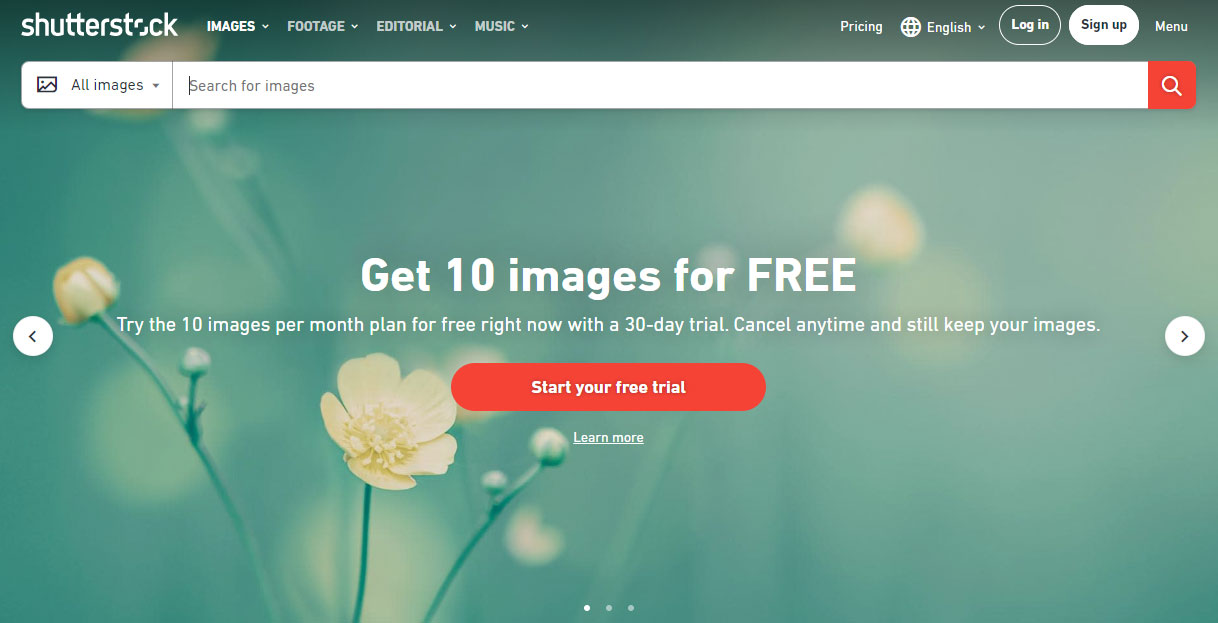This screenshot has width=1218, height=623.
Task: Open the Footage menu
Action: tap(323, 26)
